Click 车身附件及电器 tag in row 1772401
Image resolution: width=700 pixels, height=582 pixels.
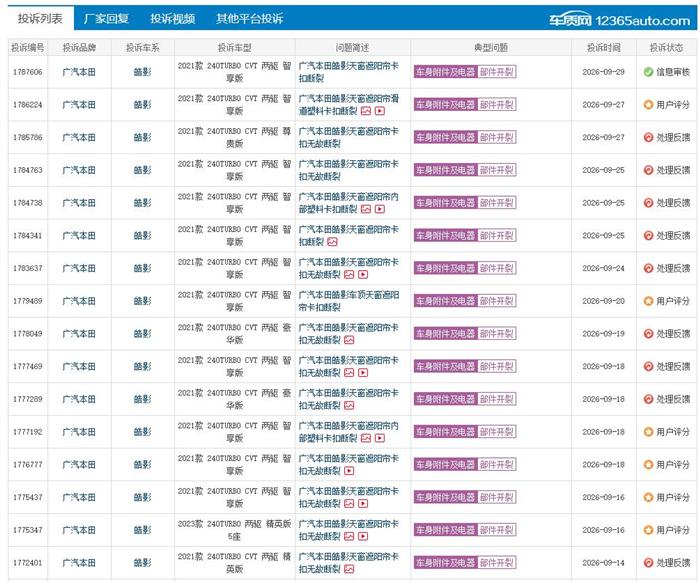click(446, 562)
